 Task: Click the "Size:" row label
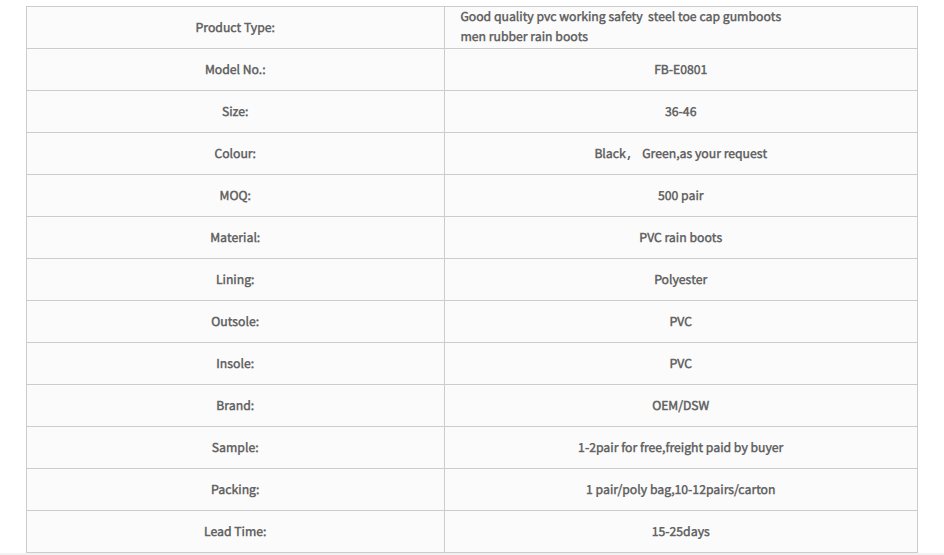pyautogui.click(x=235, y=112)
